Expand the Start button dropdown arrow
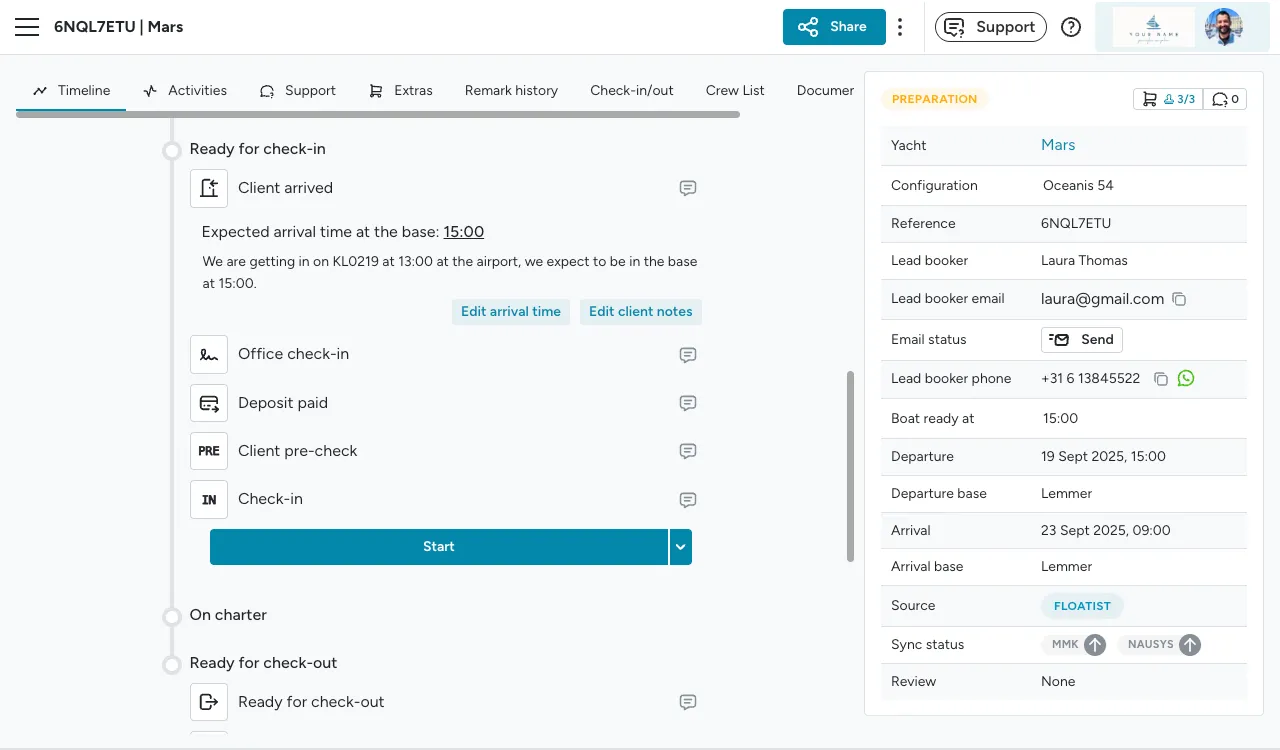The width and height of the screenshot is (1280, 750). tap(680, 547)
